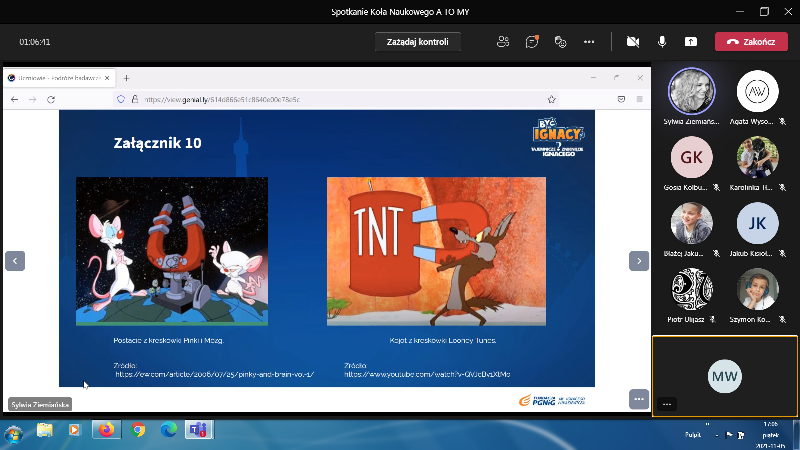Screen dimensions: 800x450
Task: Mute the microphone
Action: pyautogui.click(x=662, y=42)
